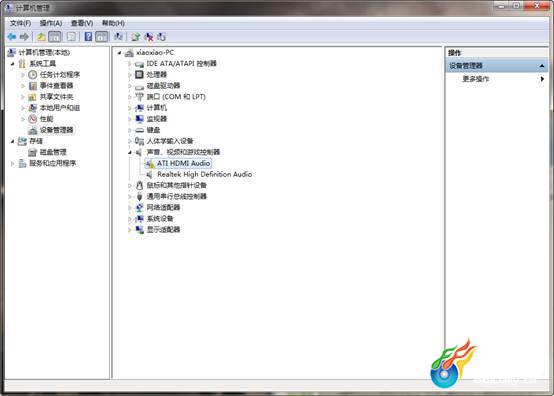Click the Up one level folder icon
Image resolution: width=554 pixels, height=396 pixels.
click(x=41, y=37)
